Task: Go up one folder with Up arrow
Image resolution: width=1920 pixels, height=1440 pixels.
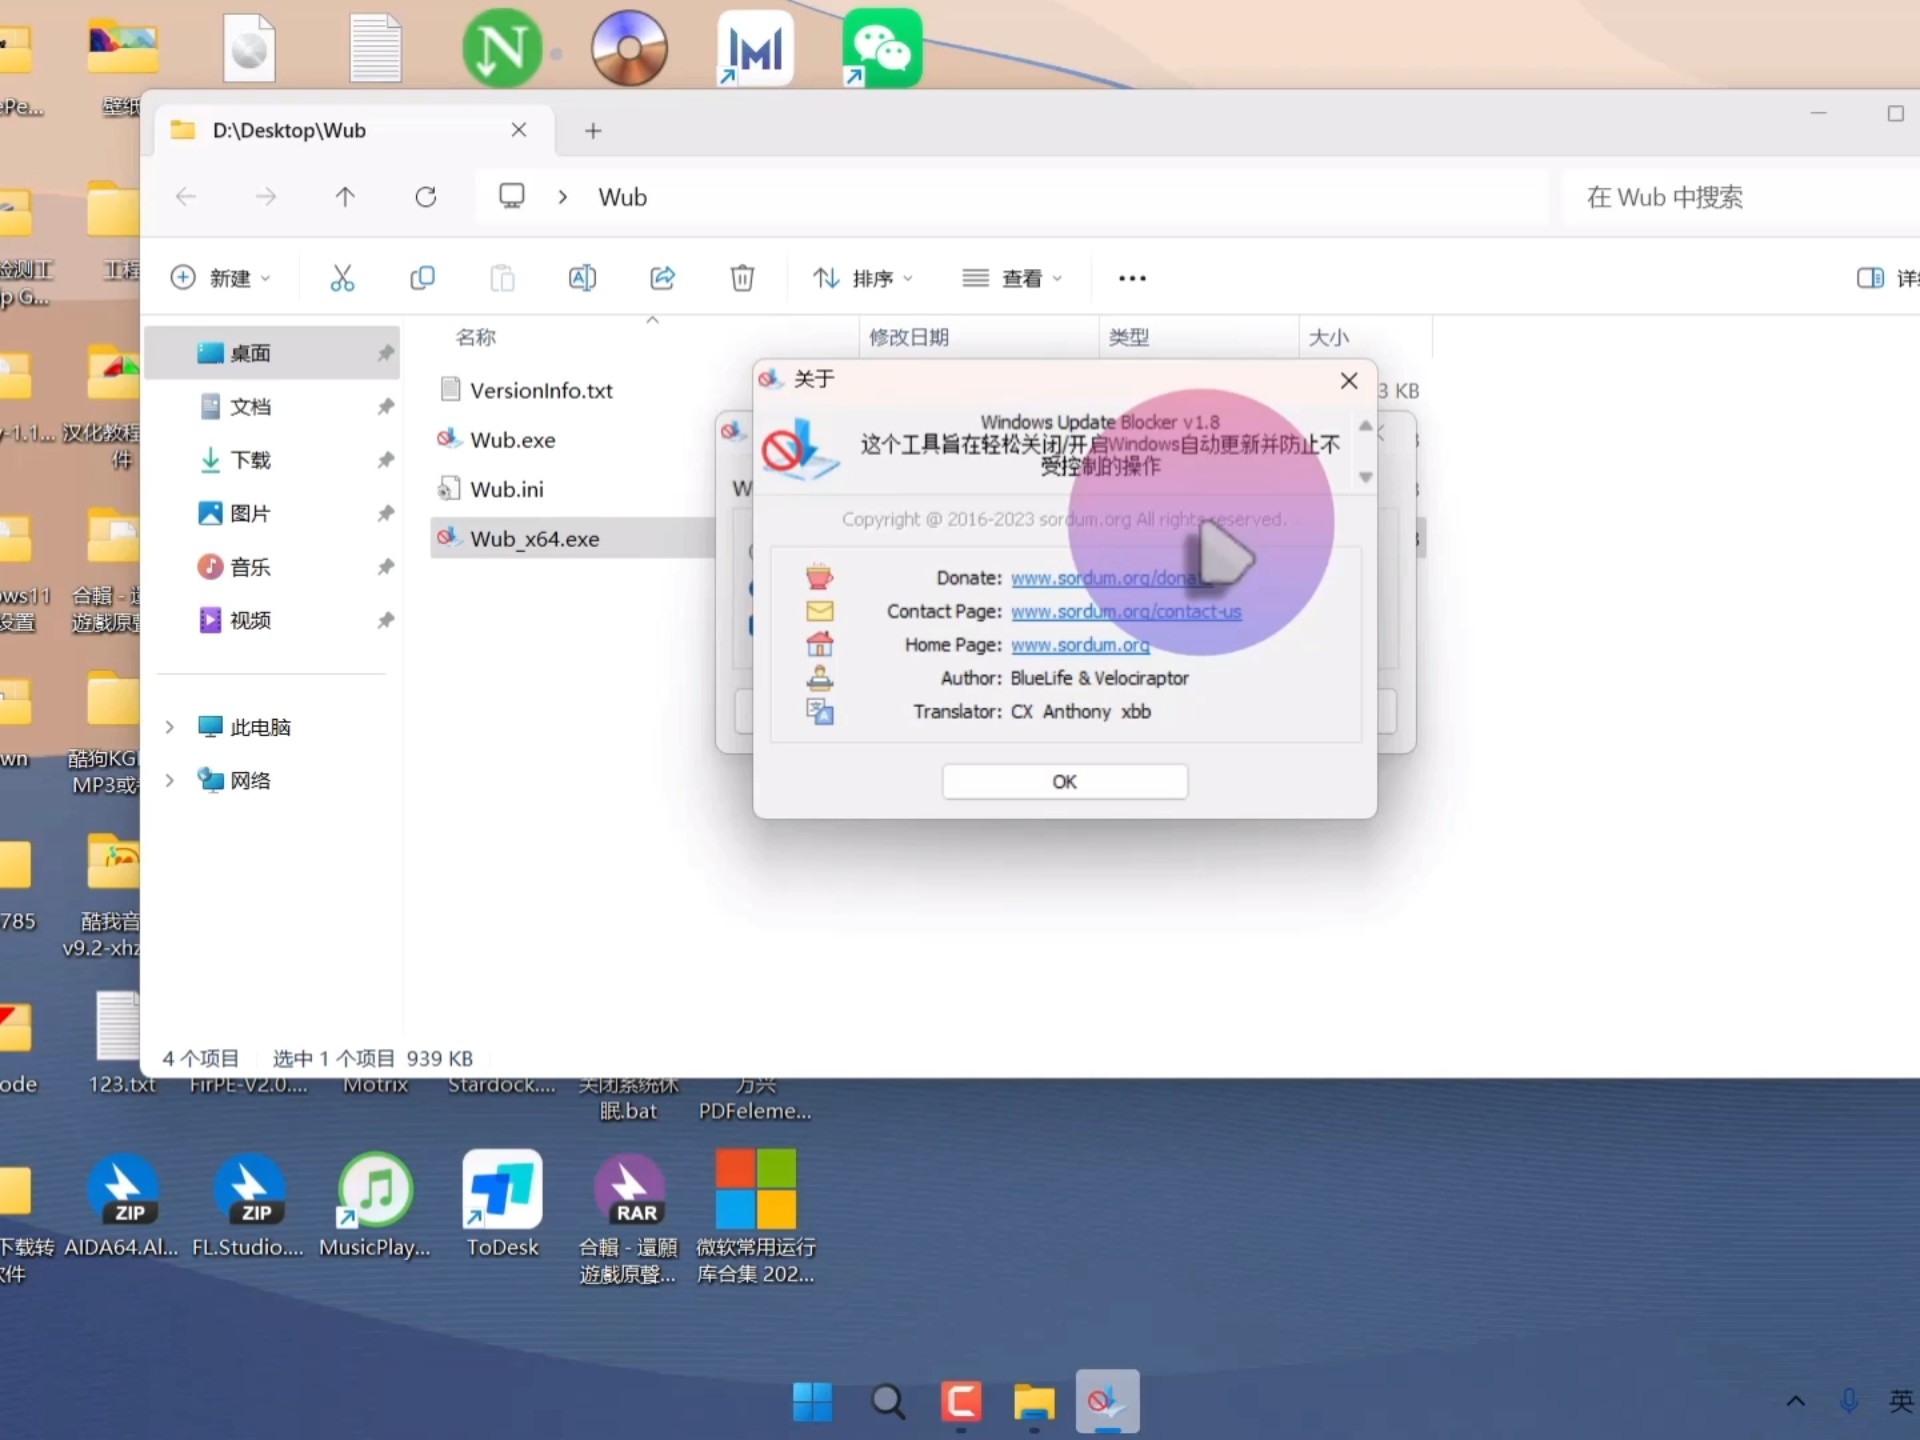Action: 345,197
